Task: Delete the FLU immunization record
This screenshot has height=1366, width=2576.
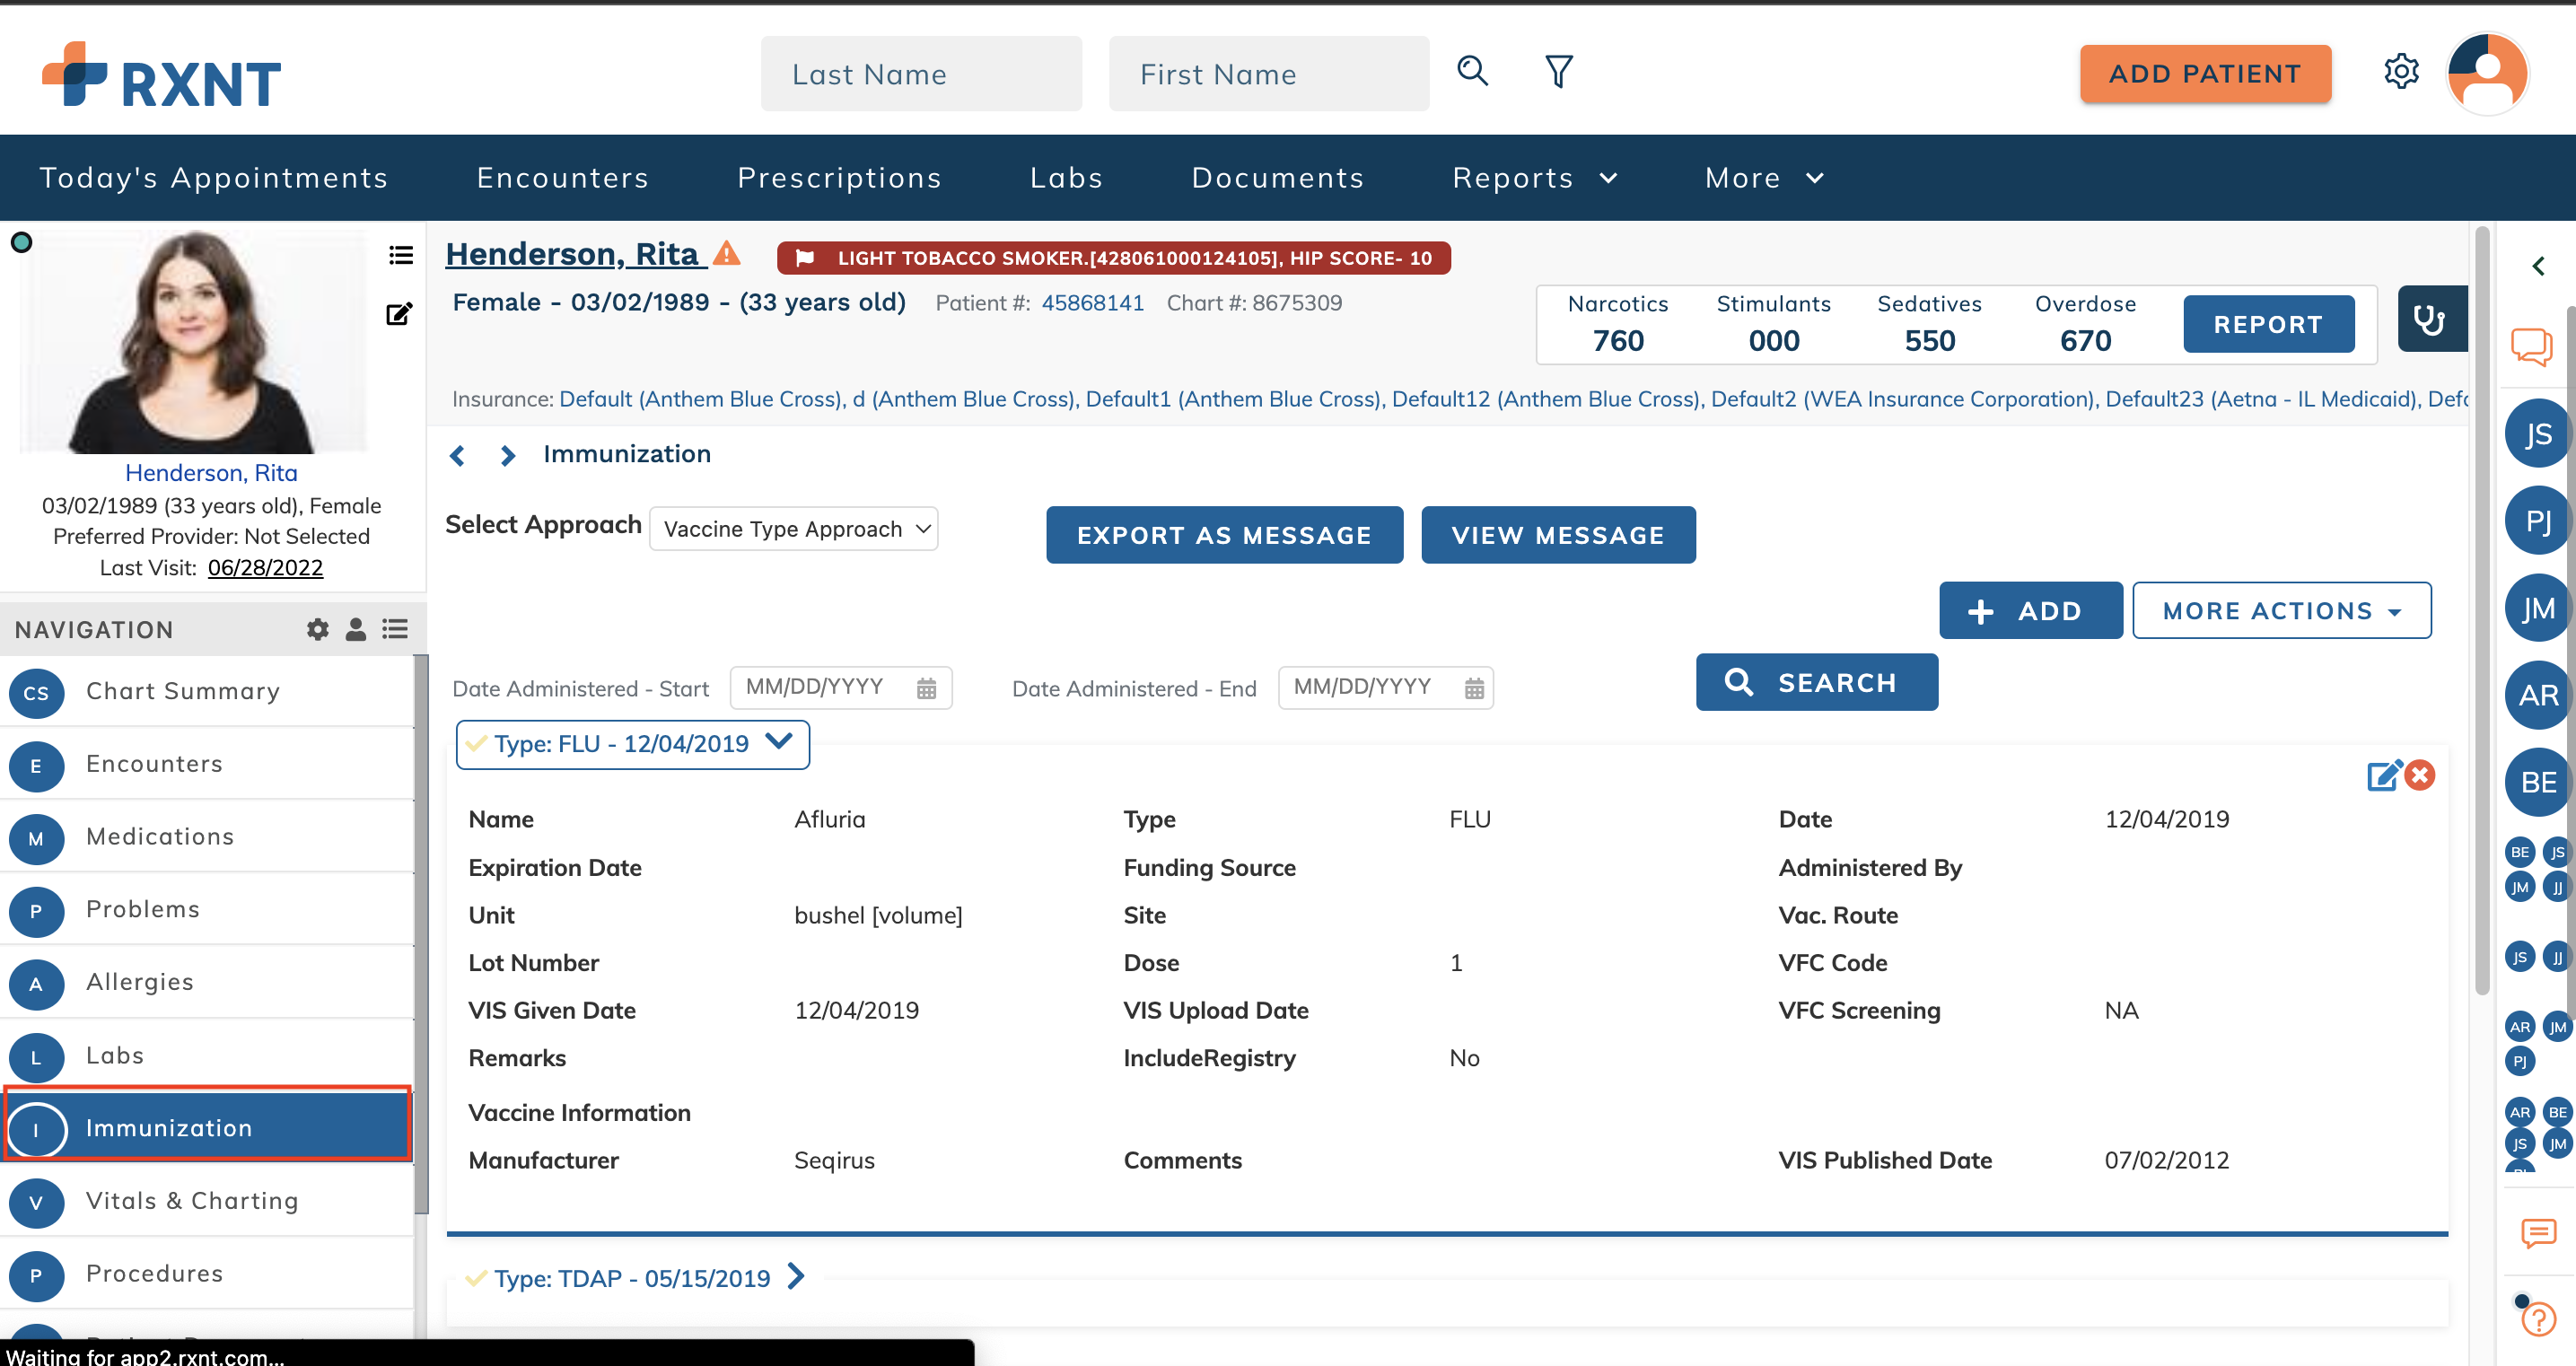Action: click(x=2420, y=775)
